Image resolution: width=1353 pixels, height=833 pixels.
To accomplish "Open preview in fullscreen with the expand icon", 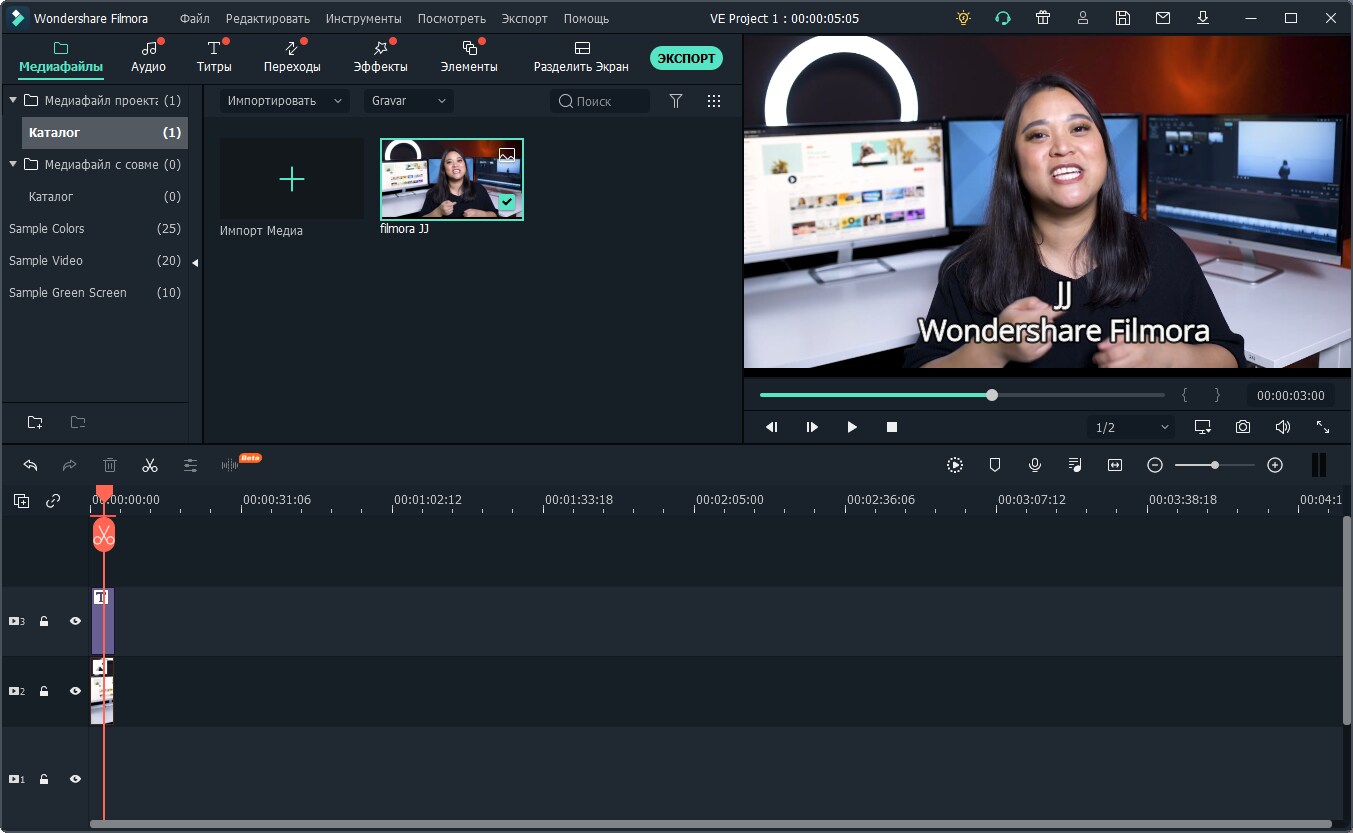I will pyautogui.click(x=1322, y=427).
